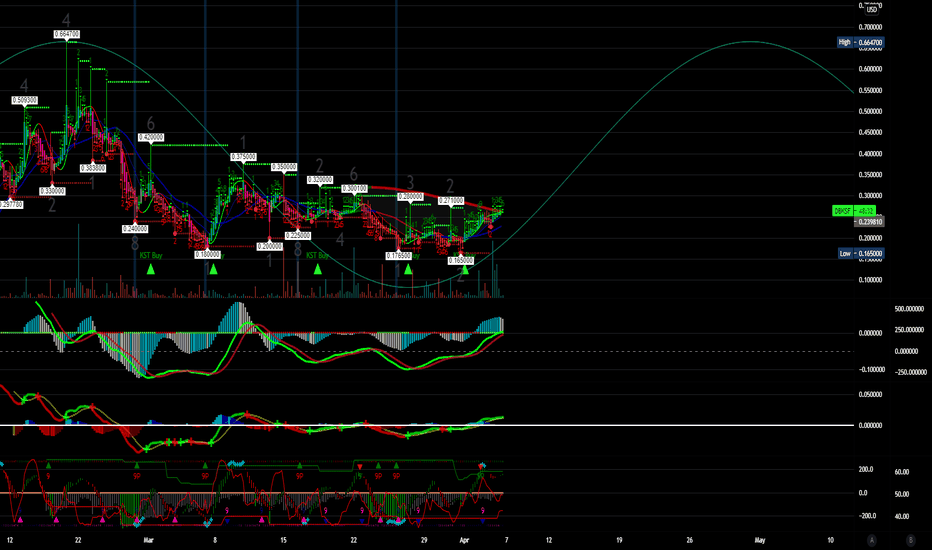Click the 0.700000 price axis value
The width and height of the screenshot is (932, 550).
click(870, 27)
